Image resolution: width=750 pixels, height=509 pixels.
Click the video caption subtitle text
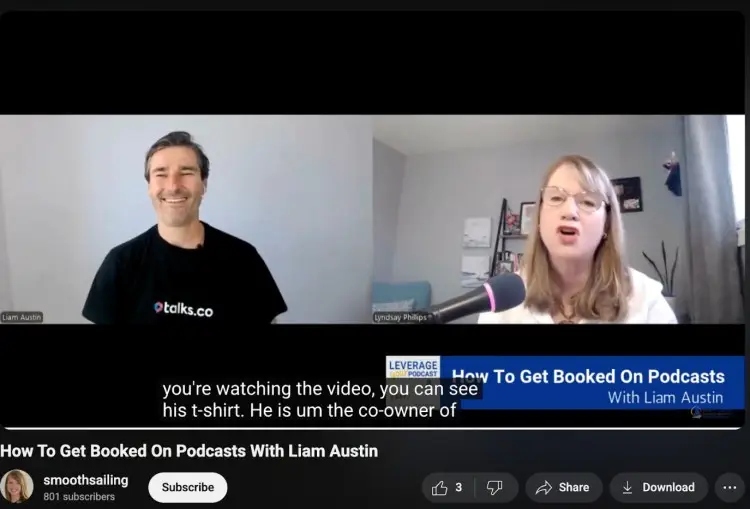click(320, 399)
